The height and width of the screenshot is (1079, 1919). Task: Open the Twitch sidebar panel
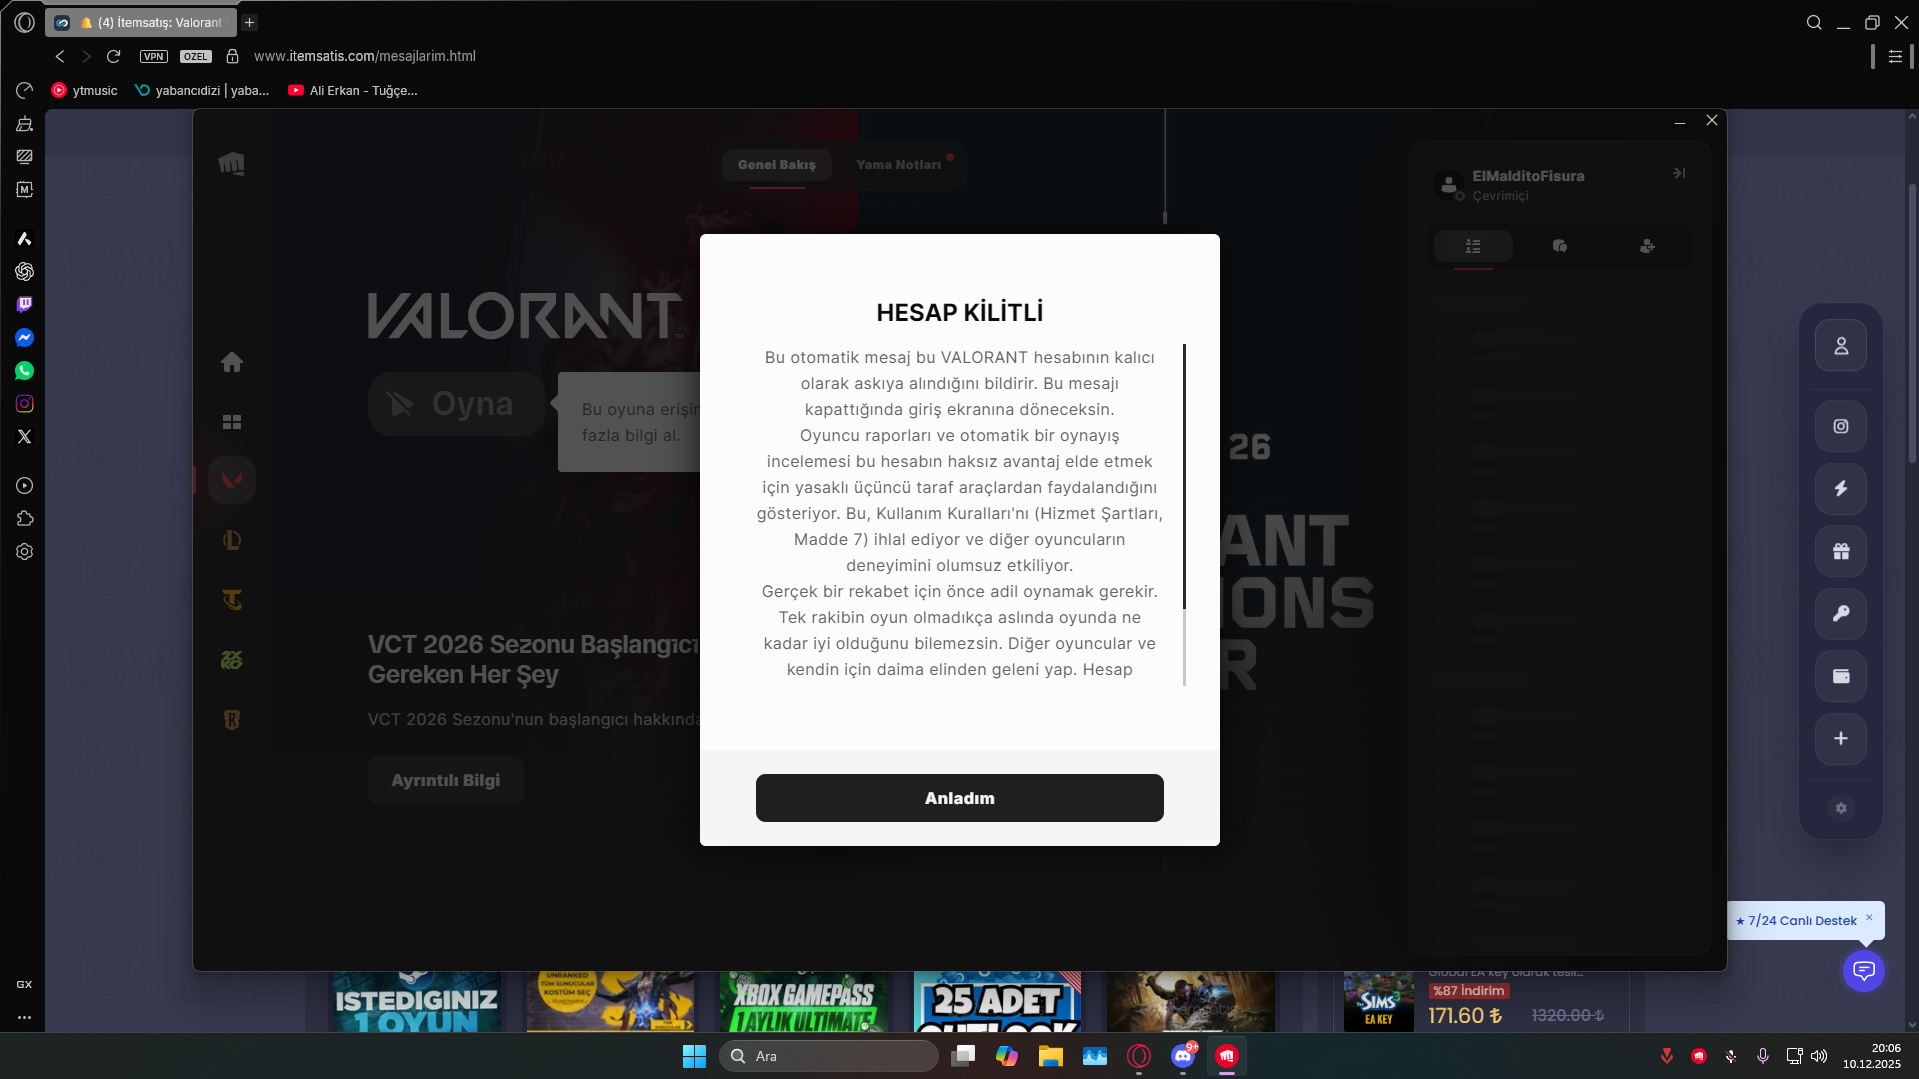(24, 304)
